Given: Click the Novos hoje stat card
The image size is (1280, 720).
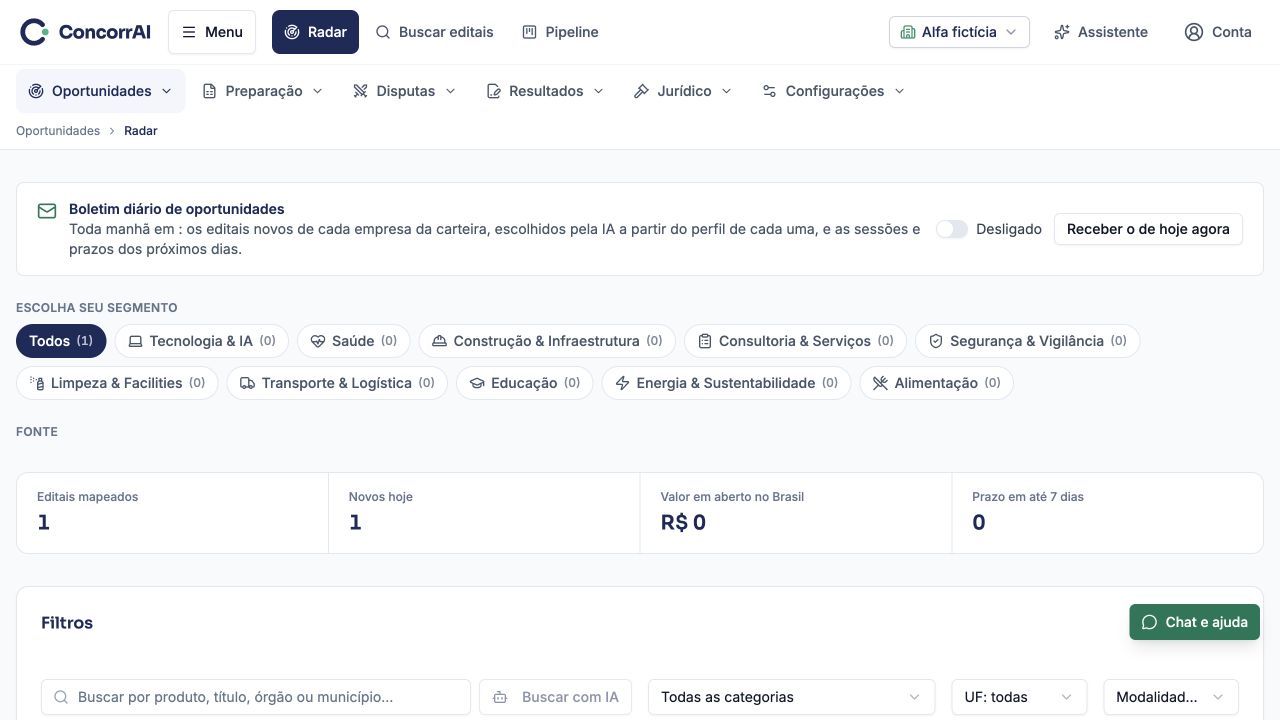Looking at the screenshot, I should [x=484, y=513].
